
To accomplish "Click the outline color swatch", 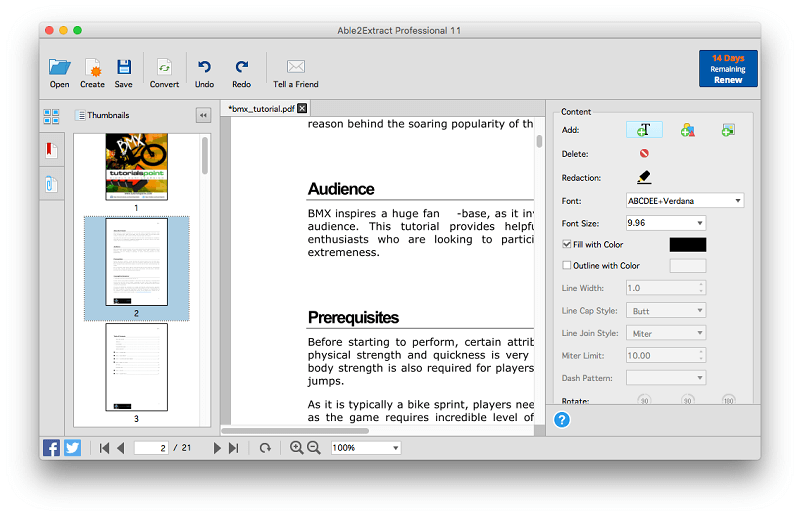I will (688, 265).
